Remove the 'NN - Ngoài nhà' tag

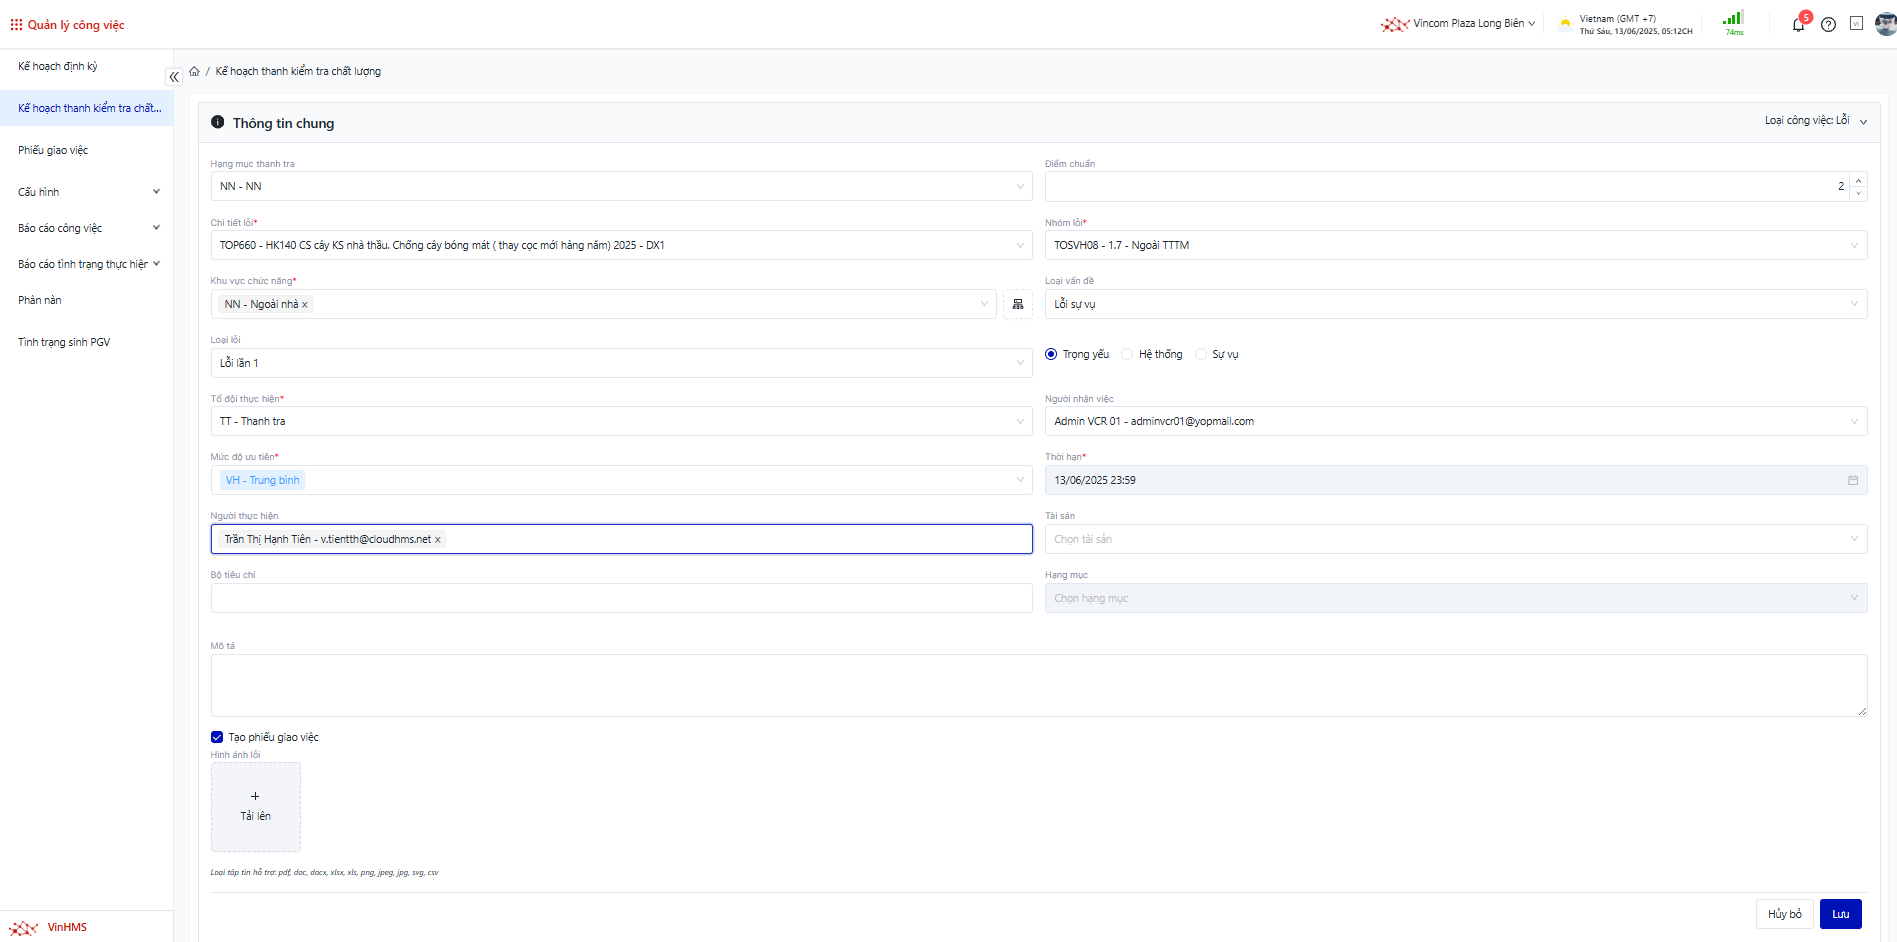click(305, 305)
